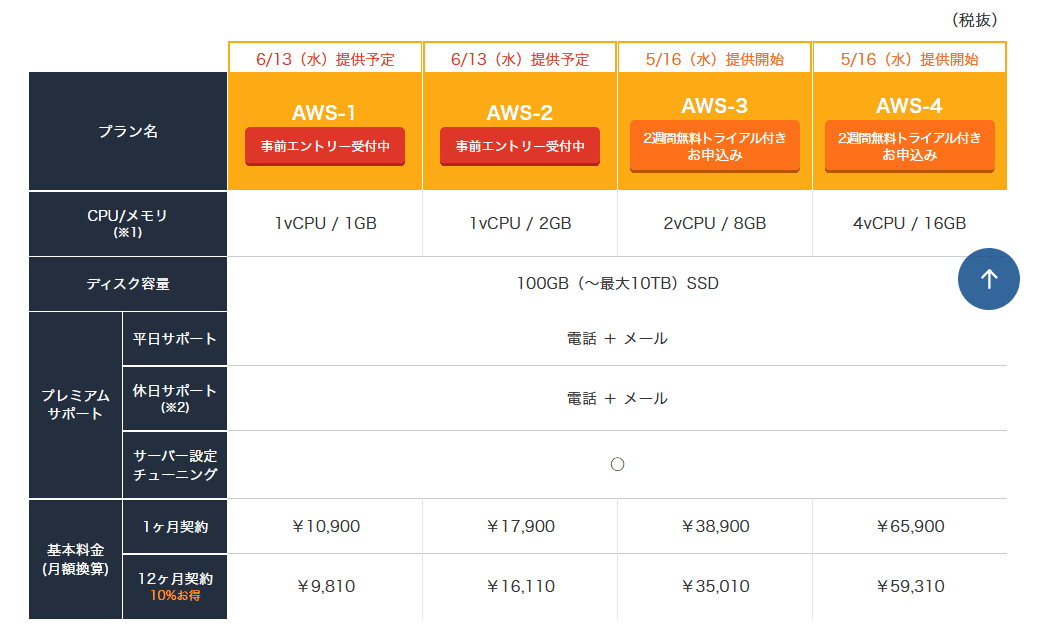Click the サーバー設定チューニング row header
Screen dimensions: 1052x636
coord(174,465)
